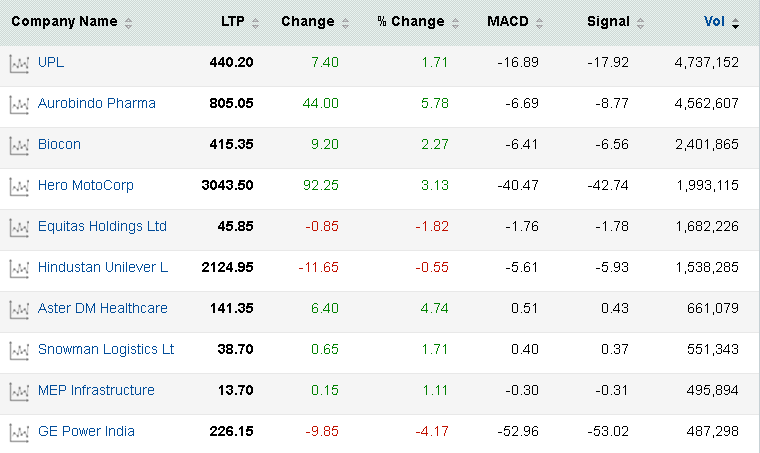Open the chart icon for GE Power India
This screenshot has width=760, height=453.
point(18,432)
